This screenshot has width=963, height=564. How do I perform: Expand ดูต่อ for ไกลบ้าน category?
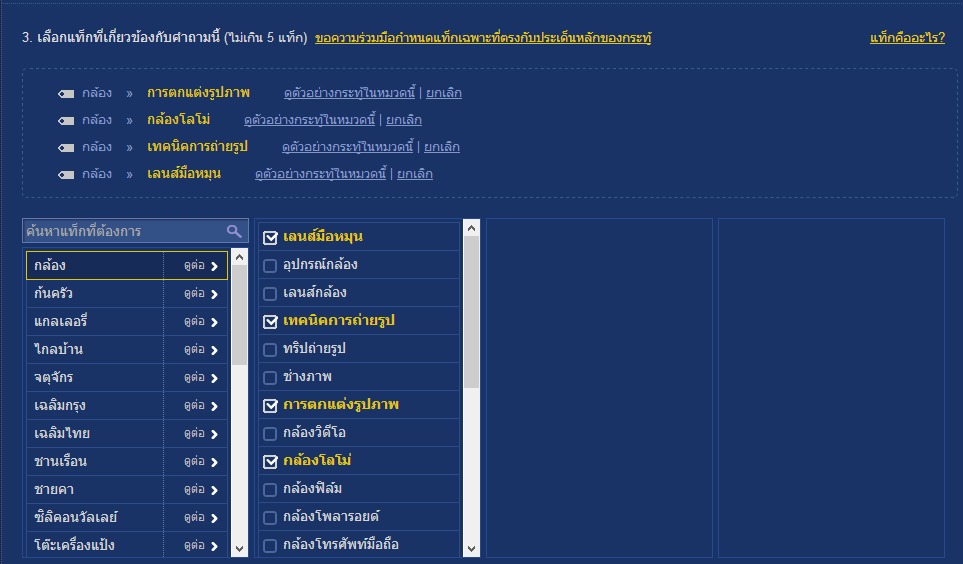tap(201, 350)
